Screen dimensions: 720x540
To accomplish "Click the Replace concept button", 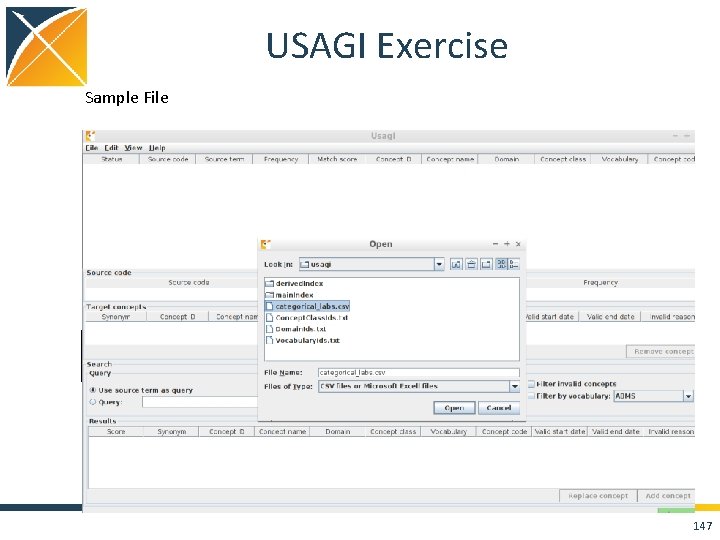I will pyautogui.click(x=598, y=496).
